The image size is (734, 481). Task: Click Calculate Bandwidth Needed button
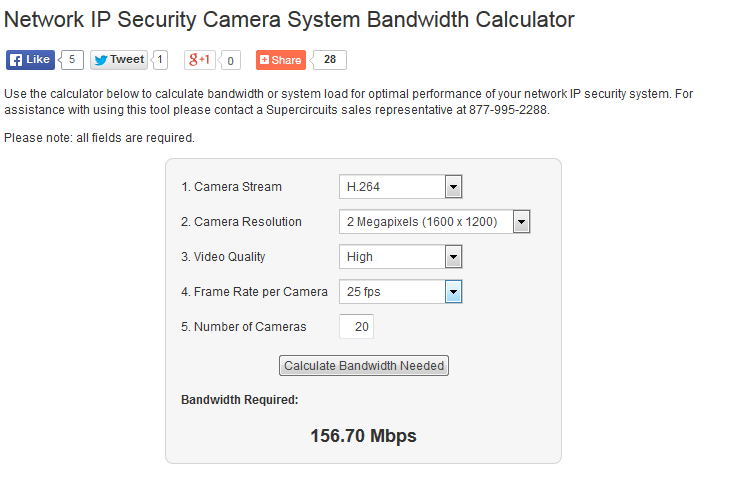tap(364, 365)
